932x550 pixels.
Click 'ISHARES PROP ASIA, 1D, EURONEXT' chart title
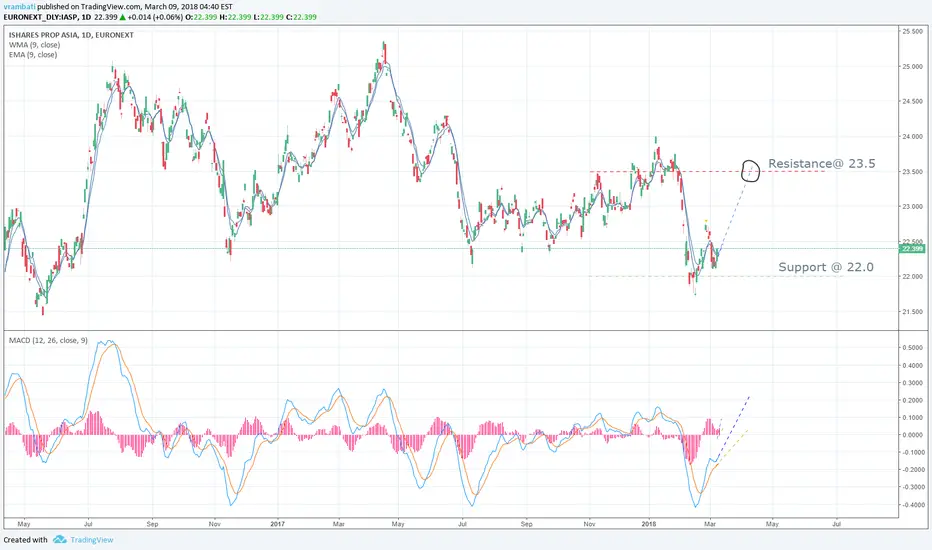pyautogui.click(x=71, y=35)
